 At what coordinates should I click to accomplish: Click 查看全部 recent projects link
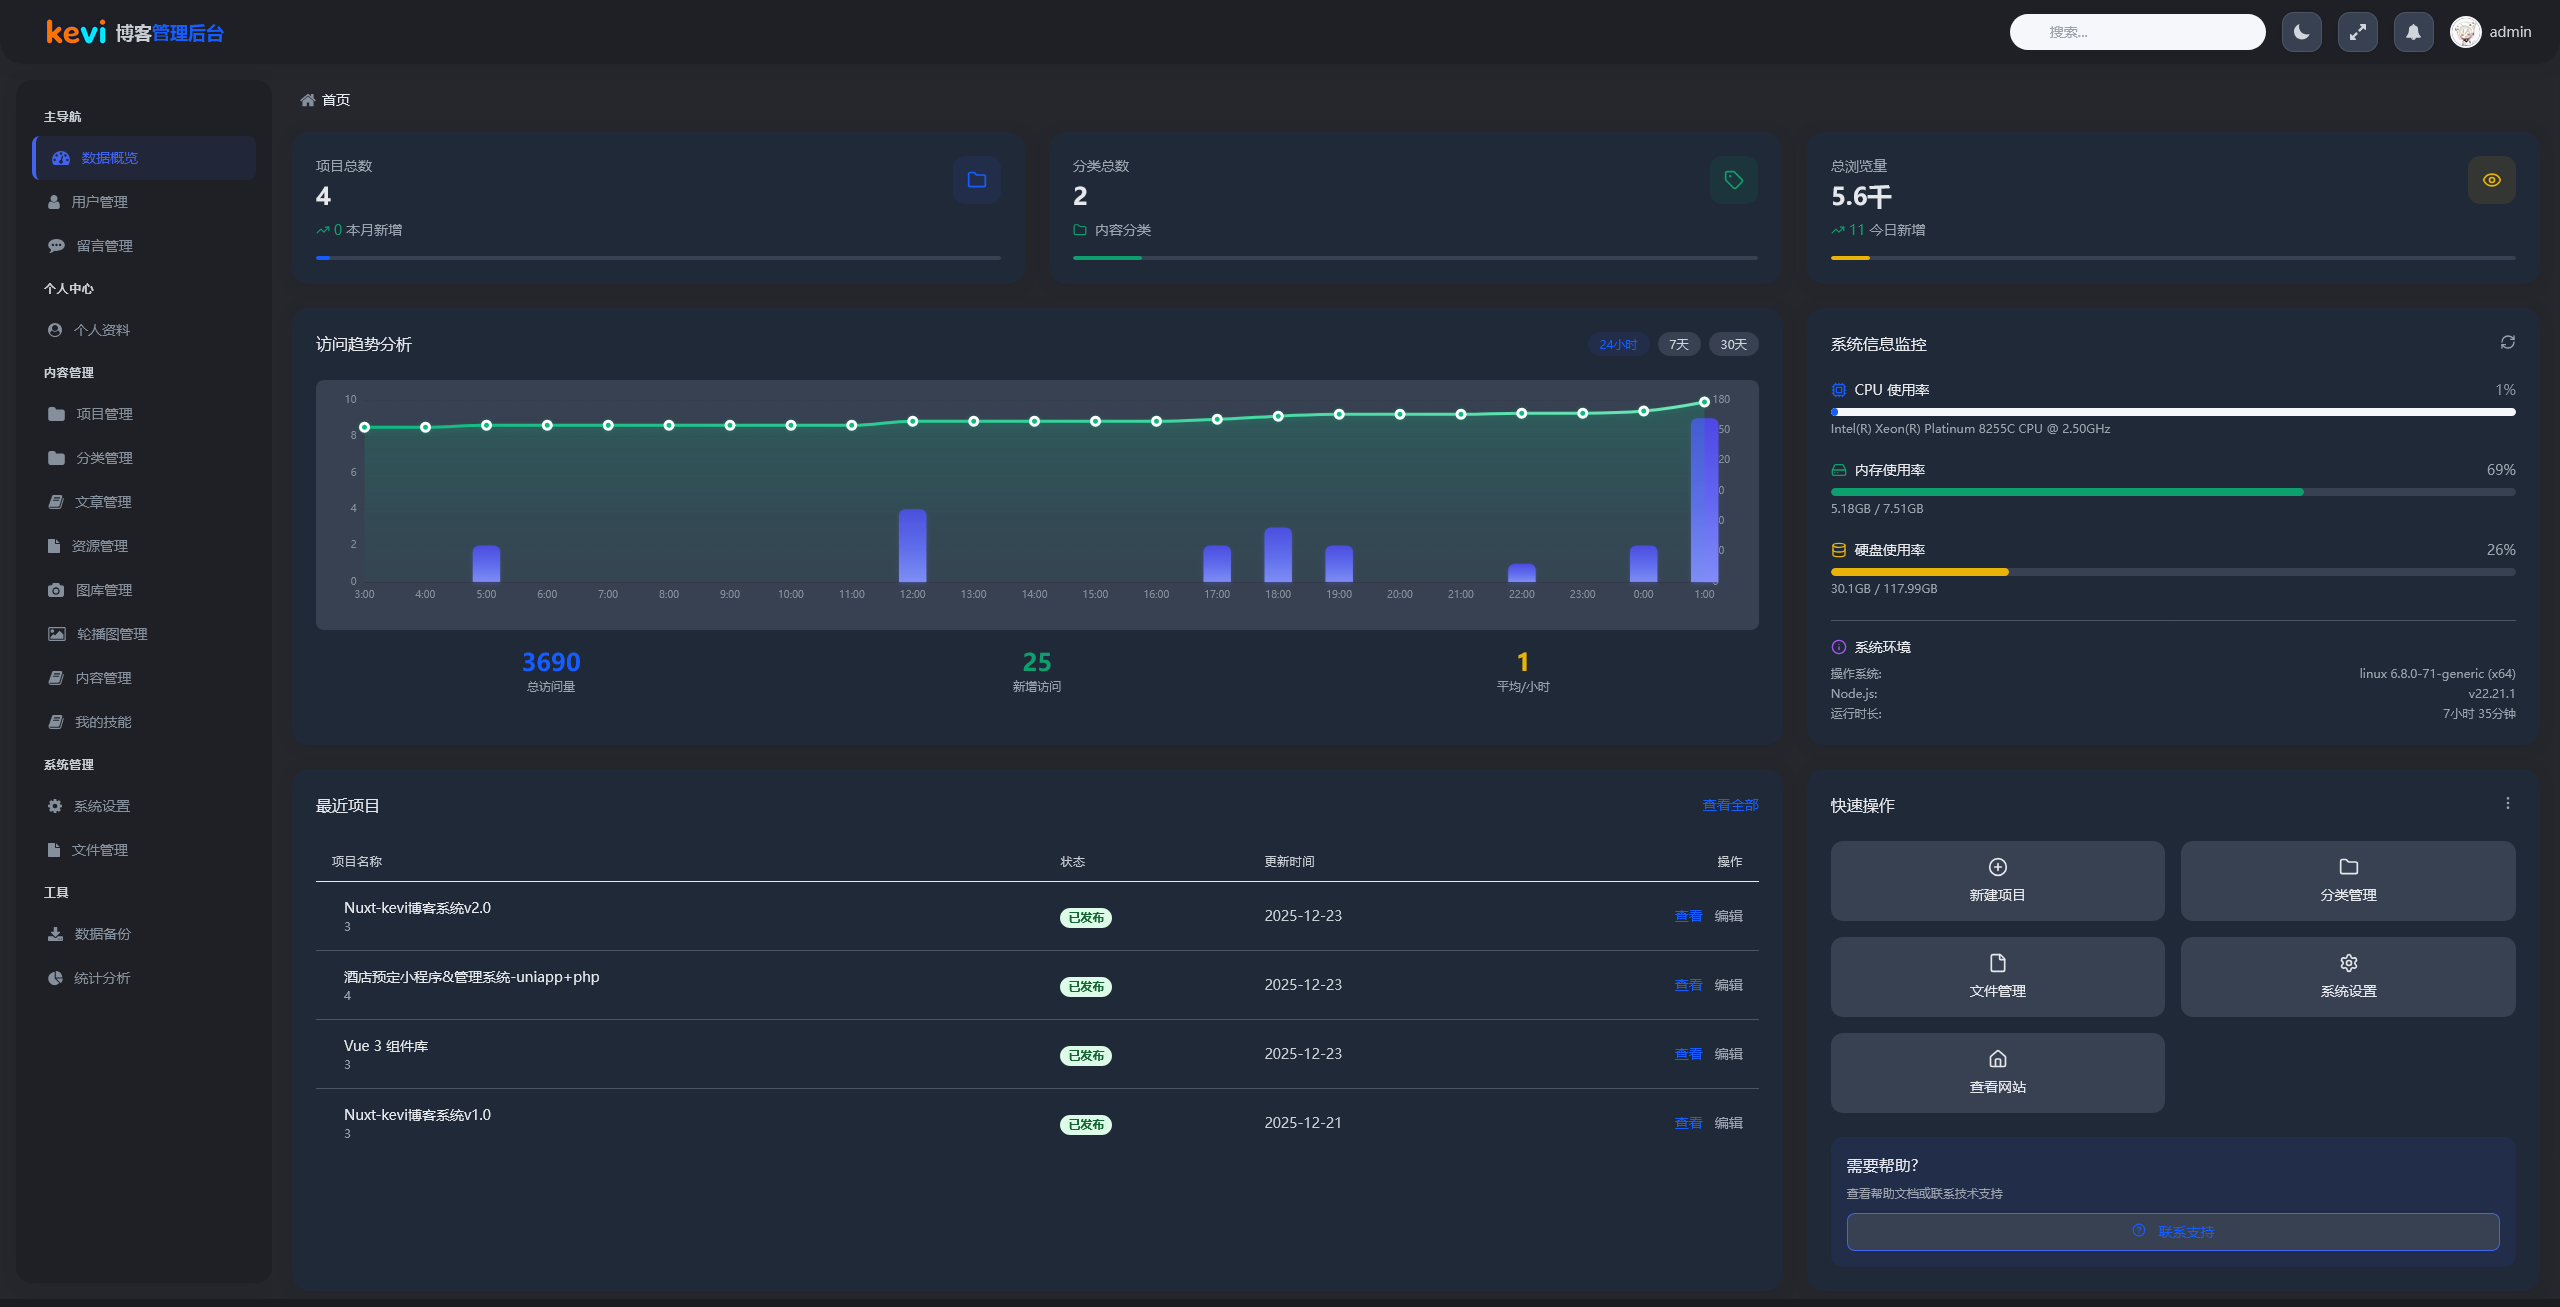(1730, 805)
